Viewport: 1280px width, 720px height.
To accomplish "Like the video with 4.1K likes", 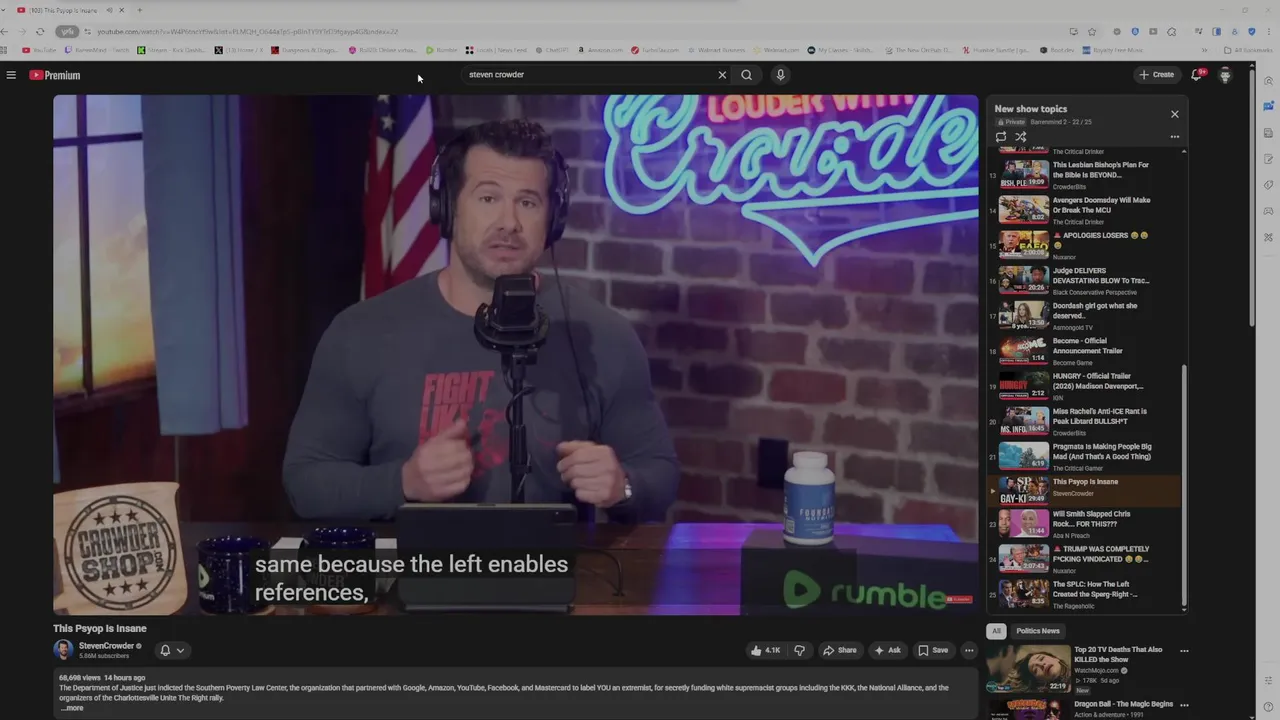I will (765, 650).
